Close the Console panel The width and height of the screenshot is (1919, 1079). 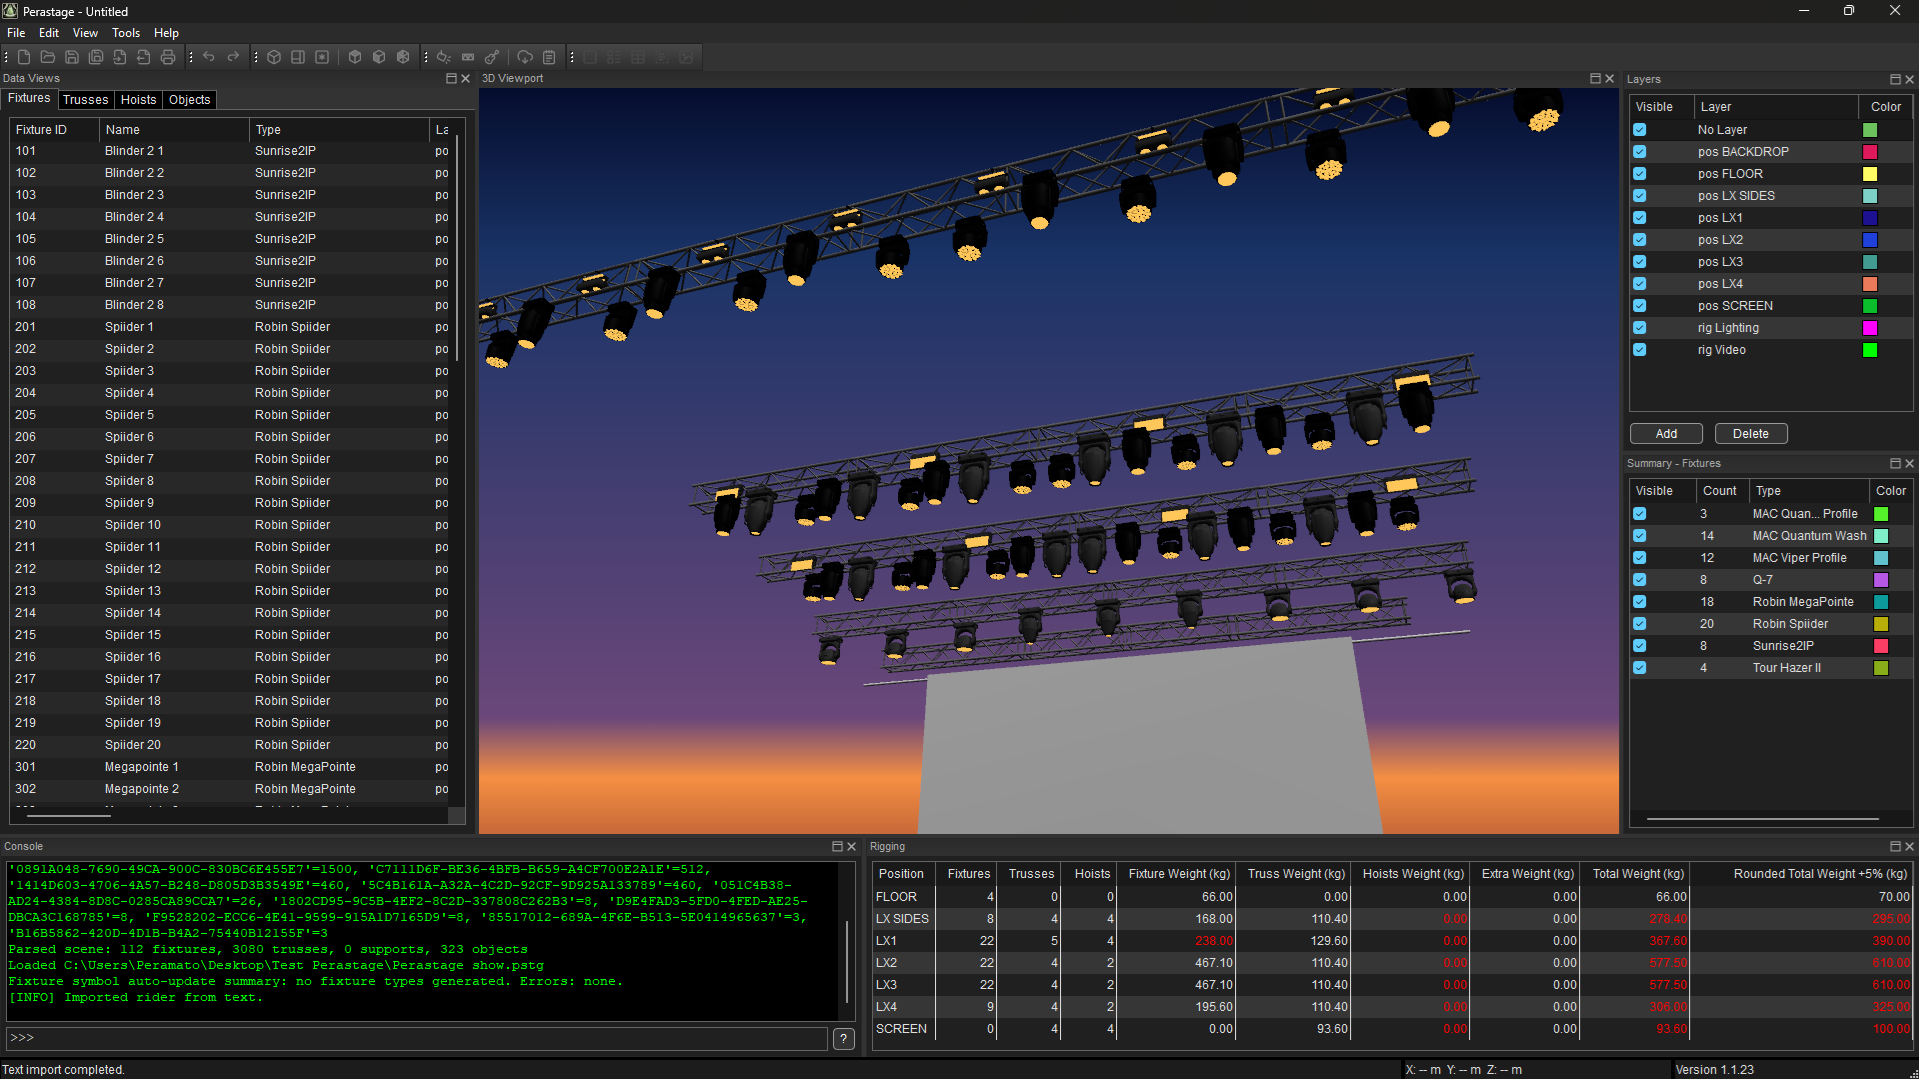click(x=852, y=846)
